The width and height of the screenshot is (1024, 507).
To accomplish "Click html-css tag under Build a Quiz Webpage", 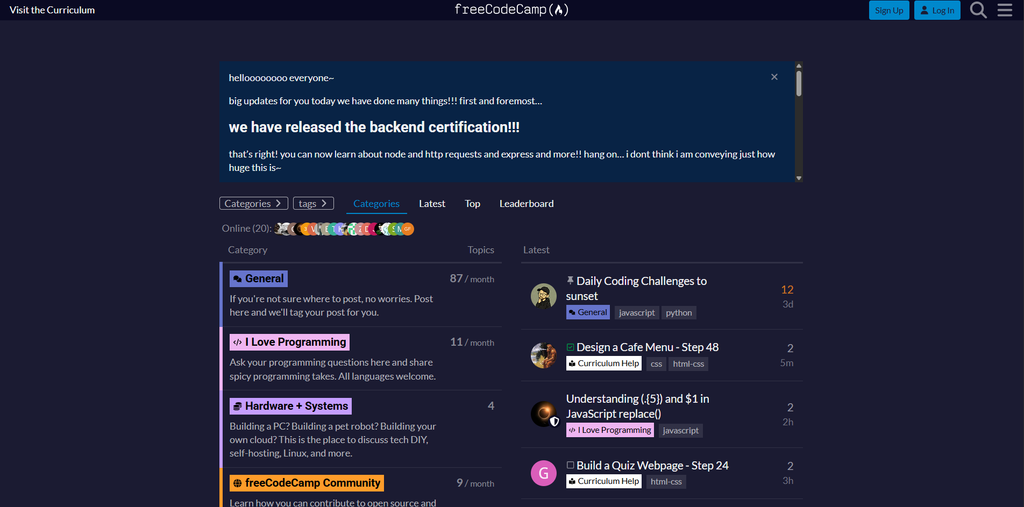I will [666, 482].
